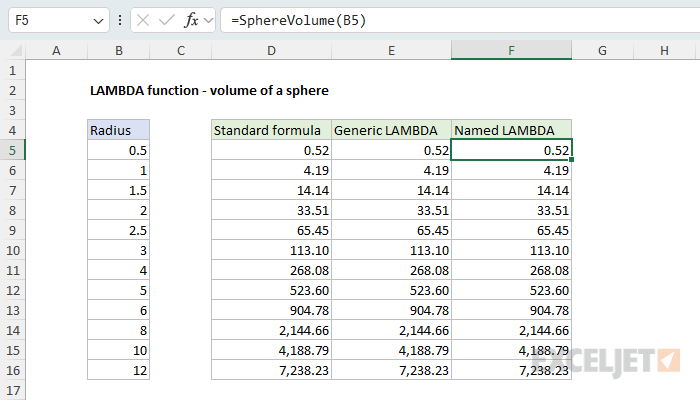
Task: Click 113.10 in Named LAMBDA column
Action: click(512, 250)
